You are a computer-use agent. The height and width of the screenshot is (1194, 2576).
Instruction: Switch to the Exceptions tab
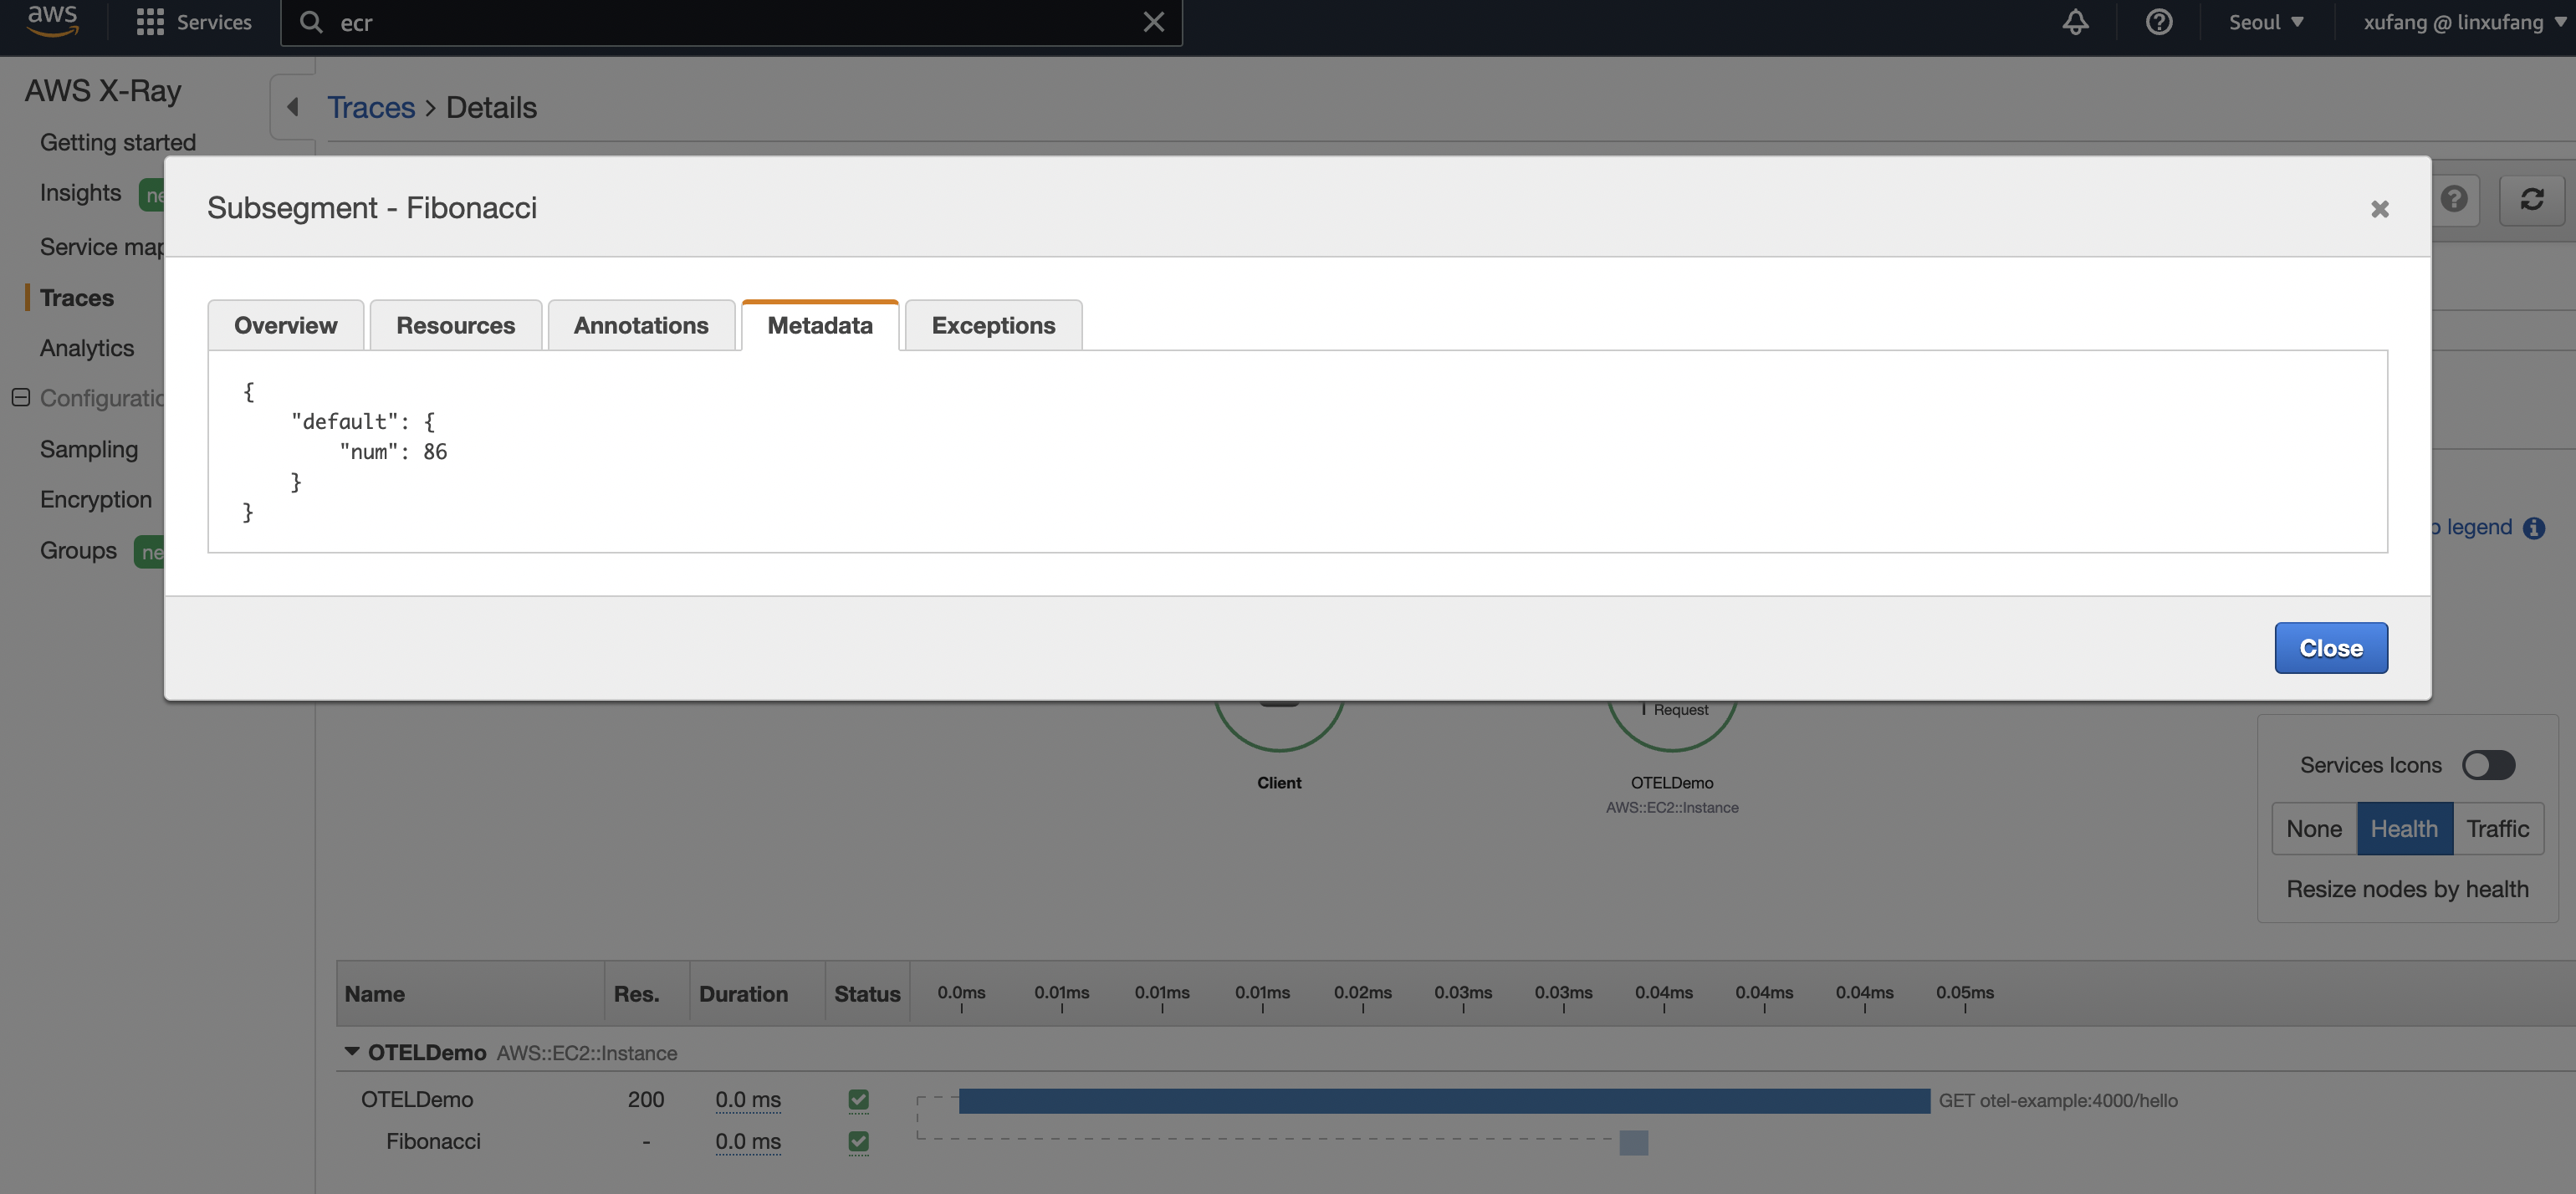(x=993, y=325)
